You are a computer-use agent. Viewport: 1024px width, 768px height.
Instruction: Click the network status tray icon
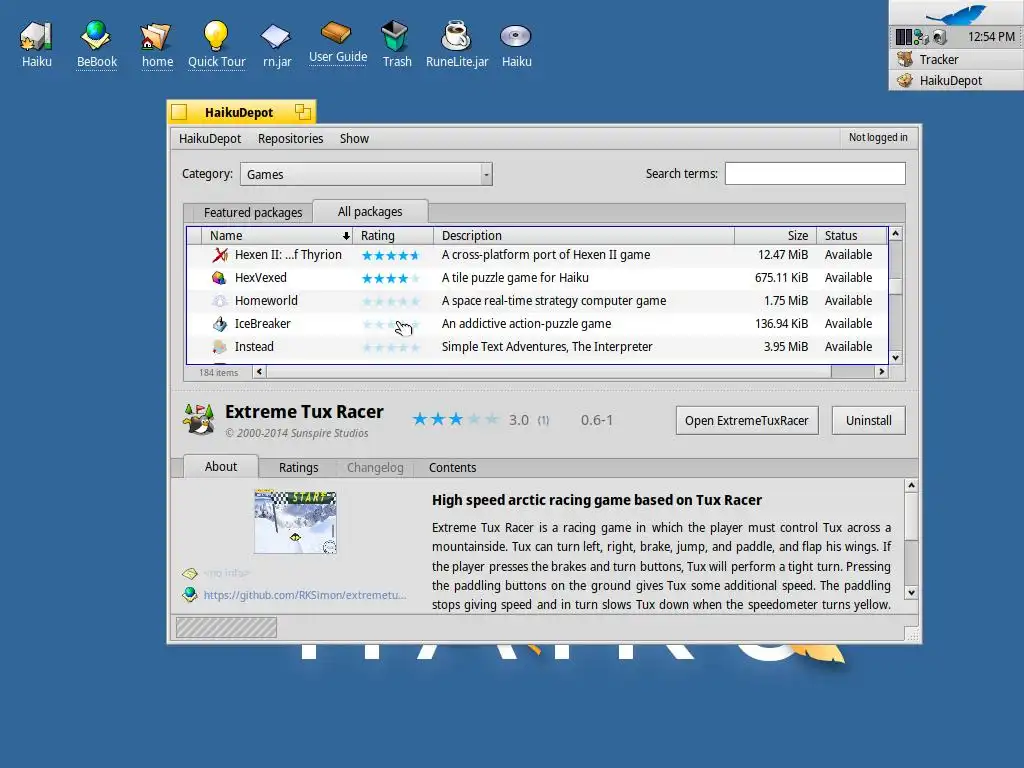click(x=921, y=37)
